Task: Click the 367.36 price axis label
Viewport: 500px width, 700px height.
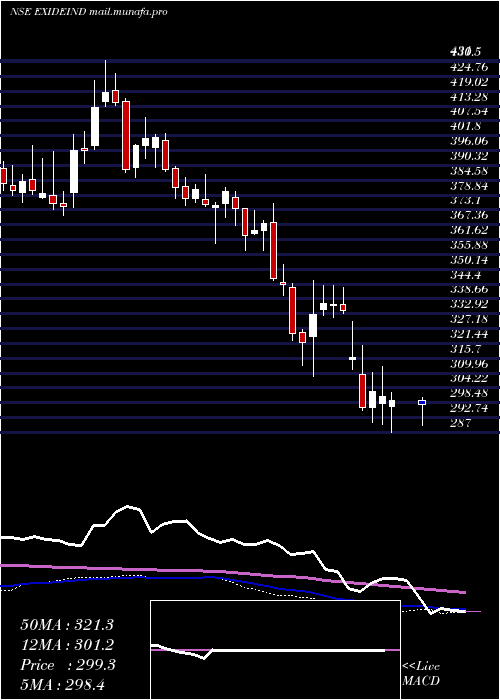Action: pos(468,215)
